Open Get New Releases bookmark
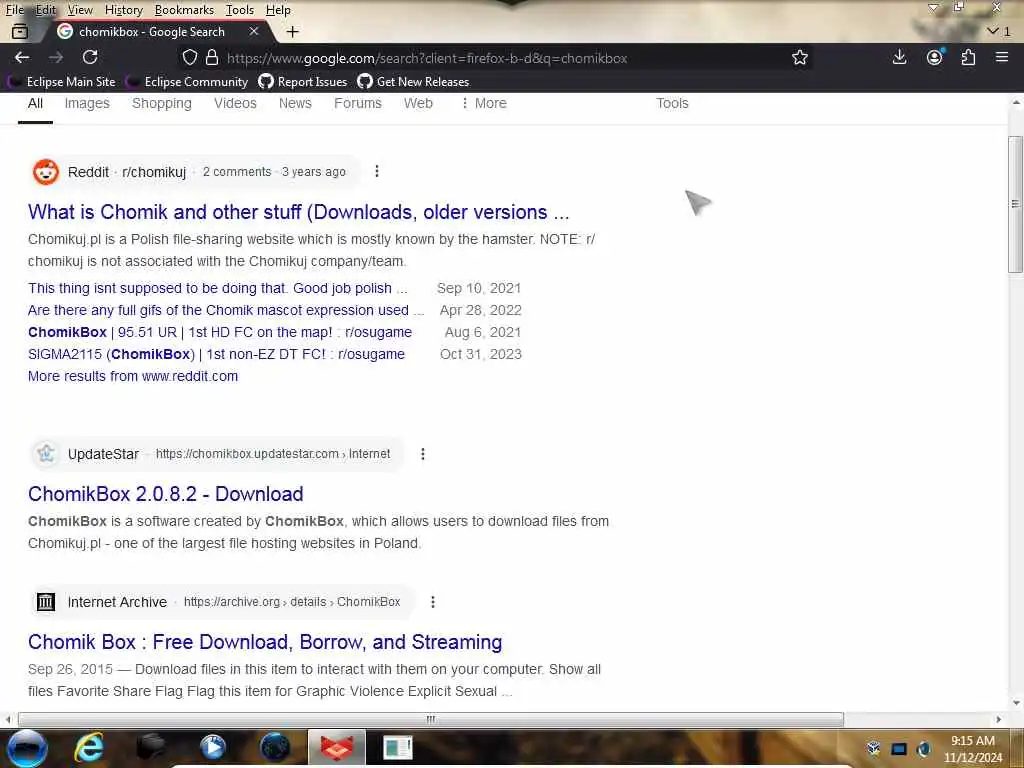The height and width of the screenshot is (768, 1024). [x=413, y=82]
